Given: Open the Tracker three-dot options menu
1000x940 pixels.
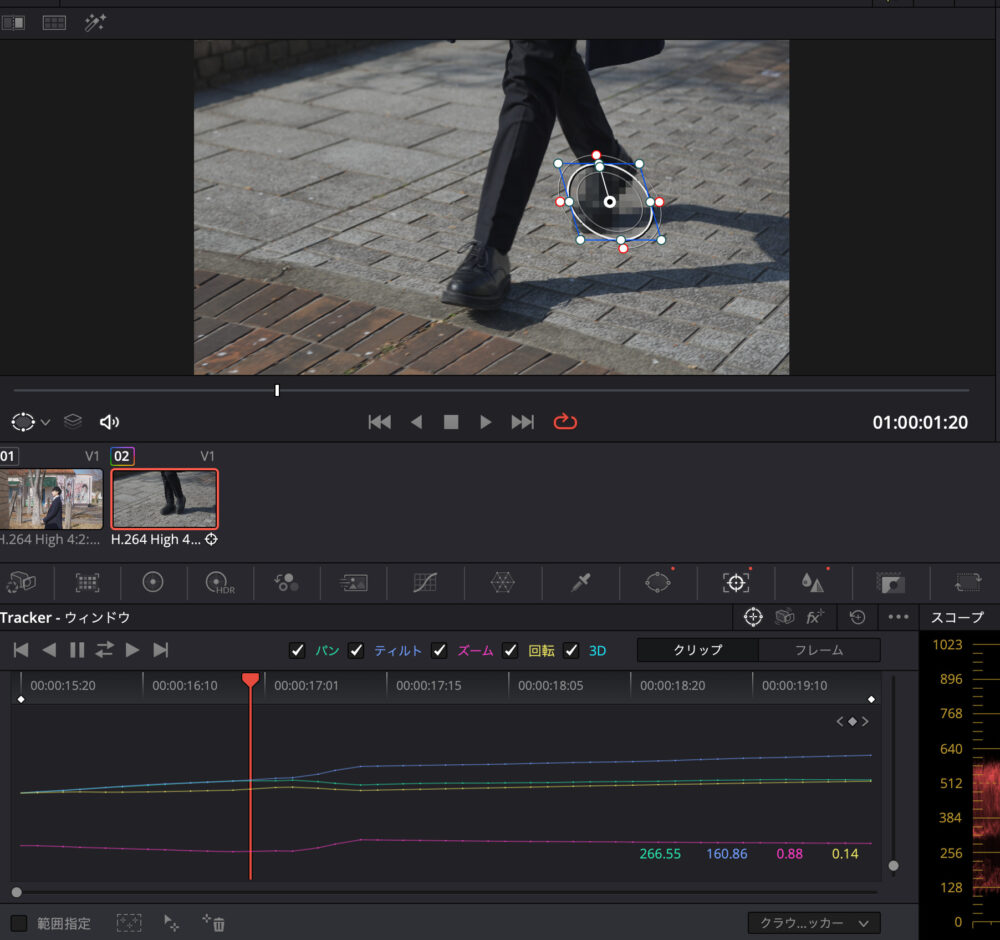Looking at the screenshot, I should pos(898,617).
